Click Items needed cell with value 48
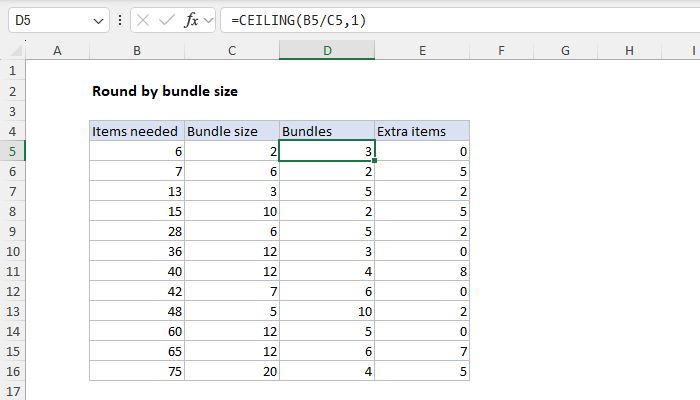 coord(137,311)
